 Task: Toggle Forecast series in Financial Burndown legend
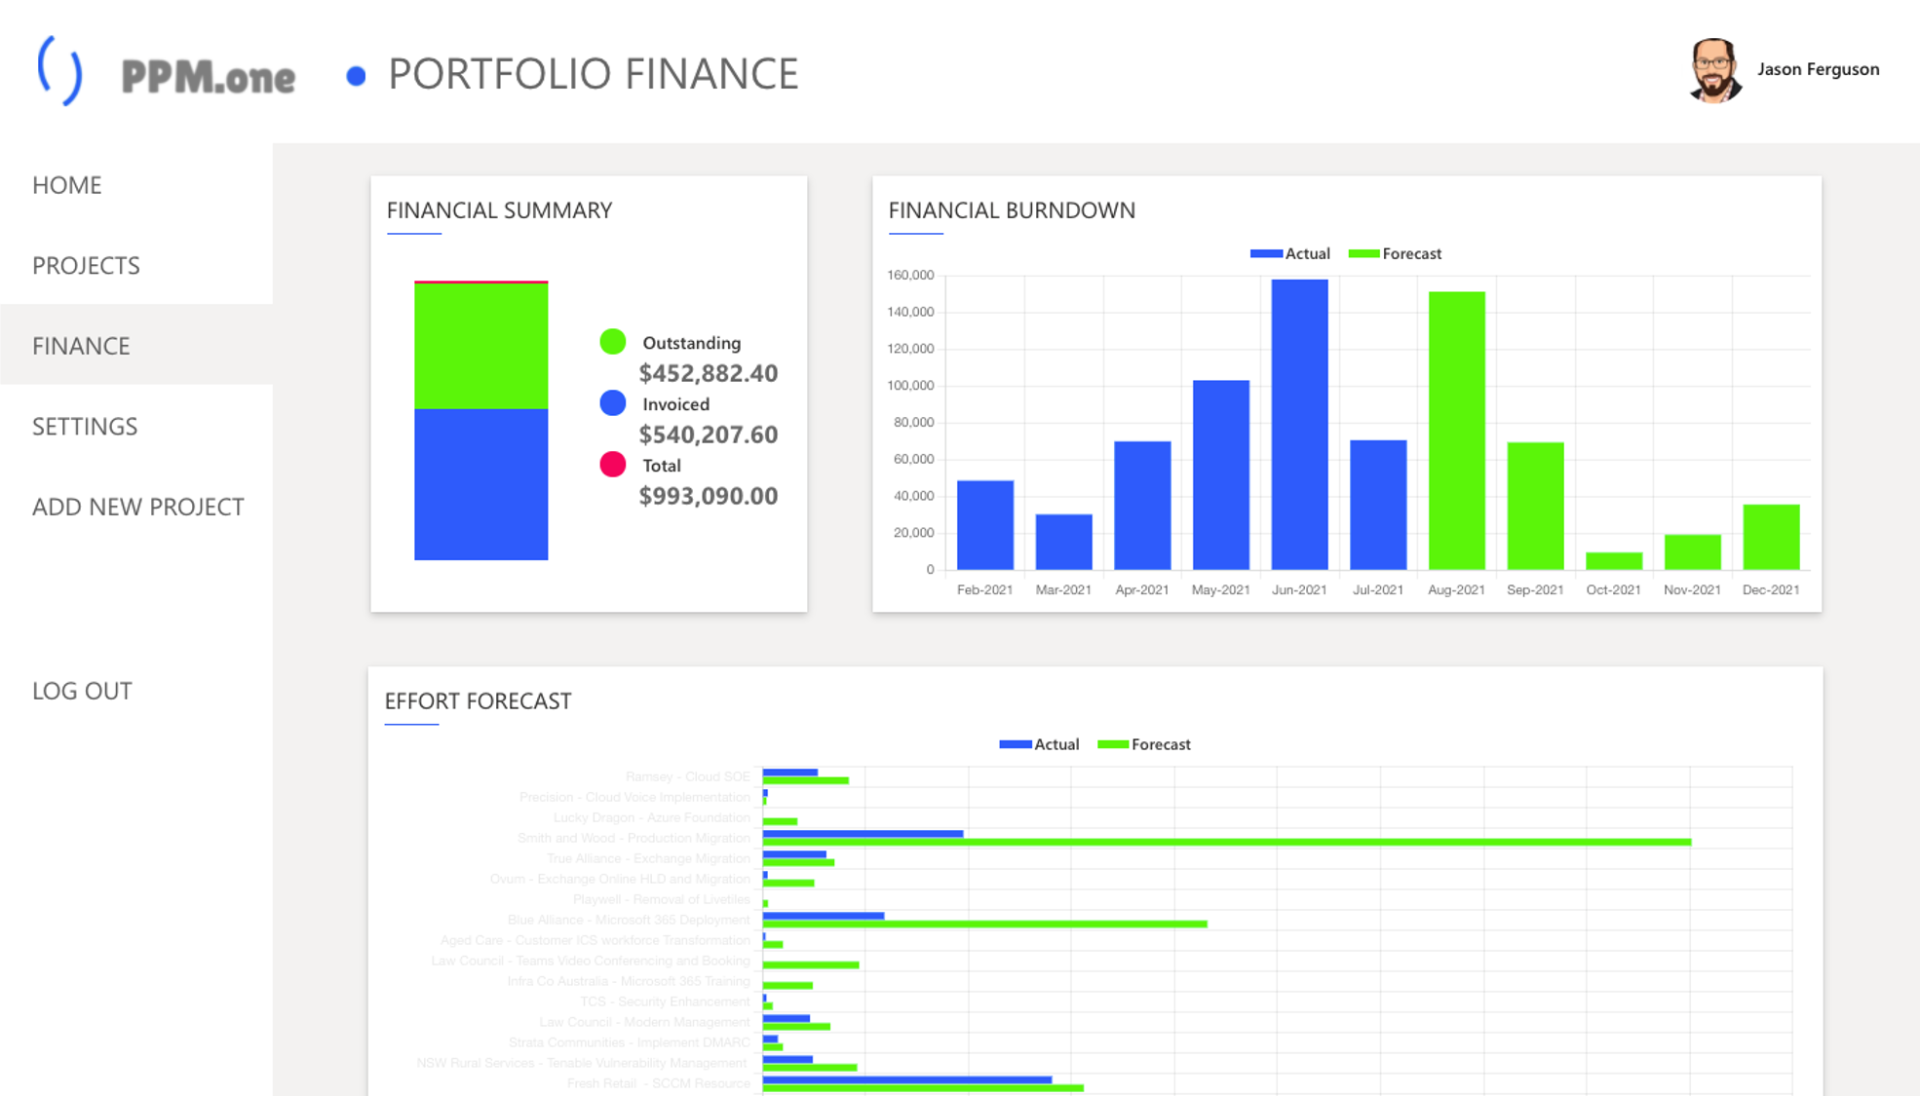click(x=1394, y=254)
